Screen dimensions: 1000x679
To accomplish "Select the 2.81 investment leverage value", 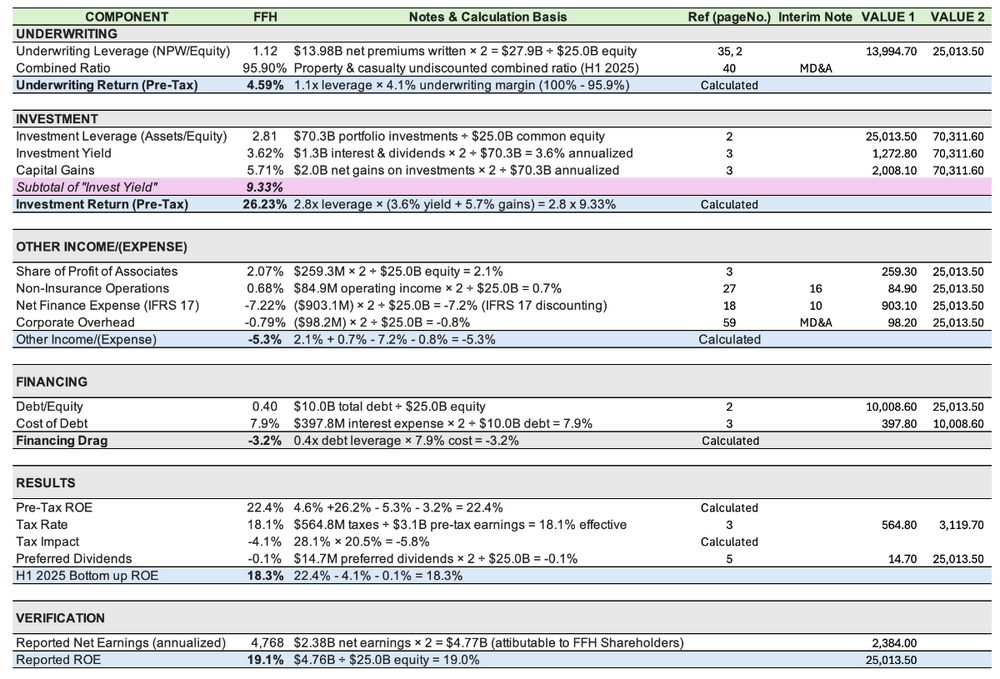I will point(265,136).
